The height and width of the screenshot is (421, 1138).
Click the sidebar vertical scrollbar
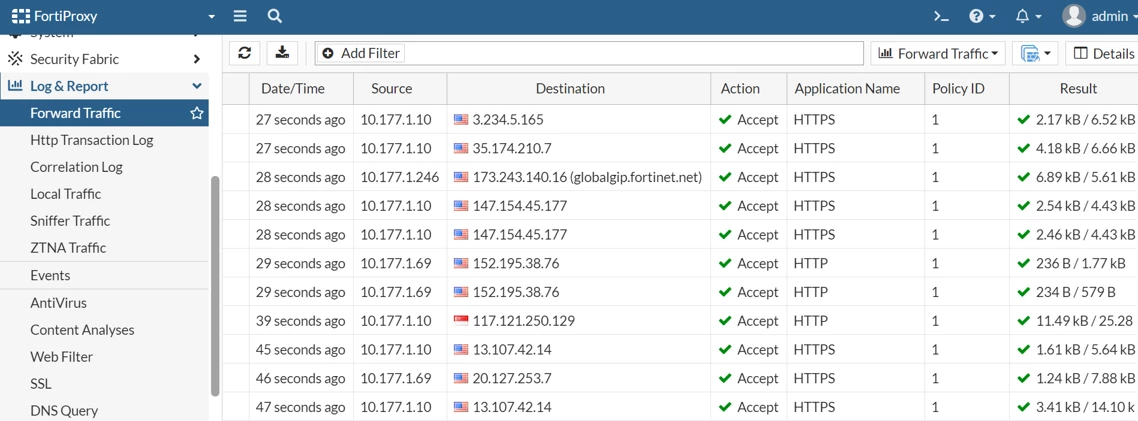coord(215,285)
